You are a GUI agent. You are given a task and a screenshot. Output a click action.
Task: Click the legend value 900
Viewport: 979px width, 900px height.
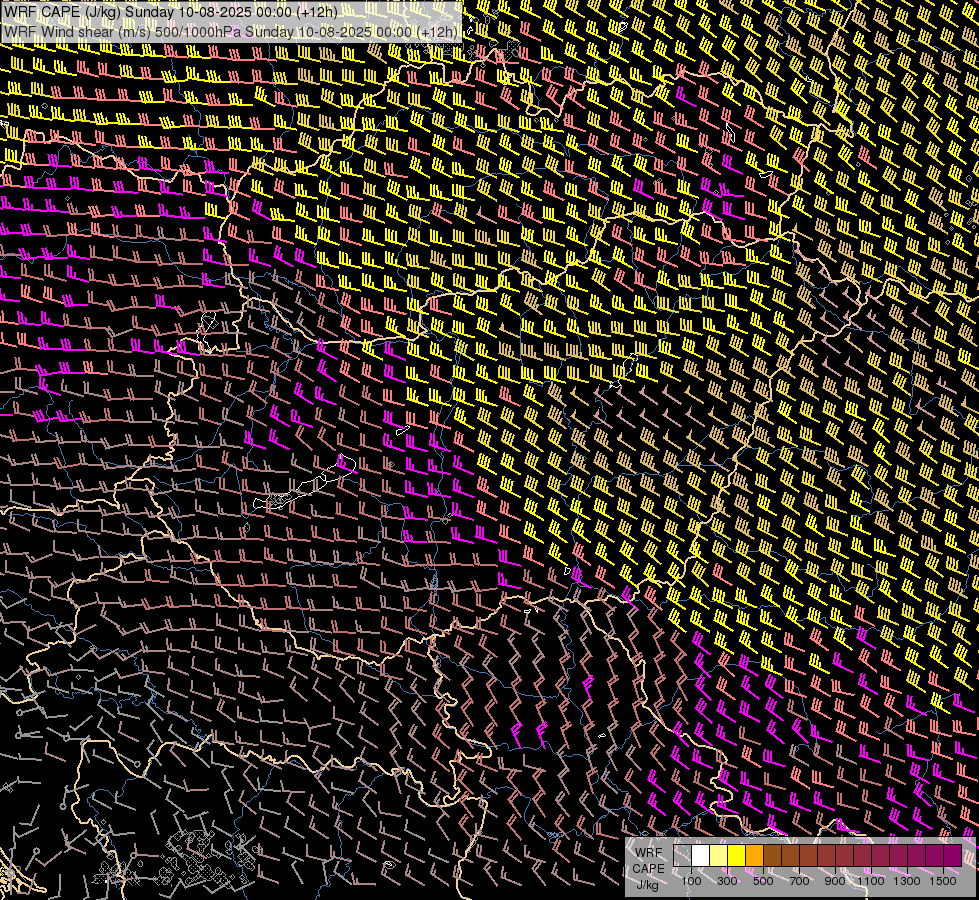click(835, 881)
